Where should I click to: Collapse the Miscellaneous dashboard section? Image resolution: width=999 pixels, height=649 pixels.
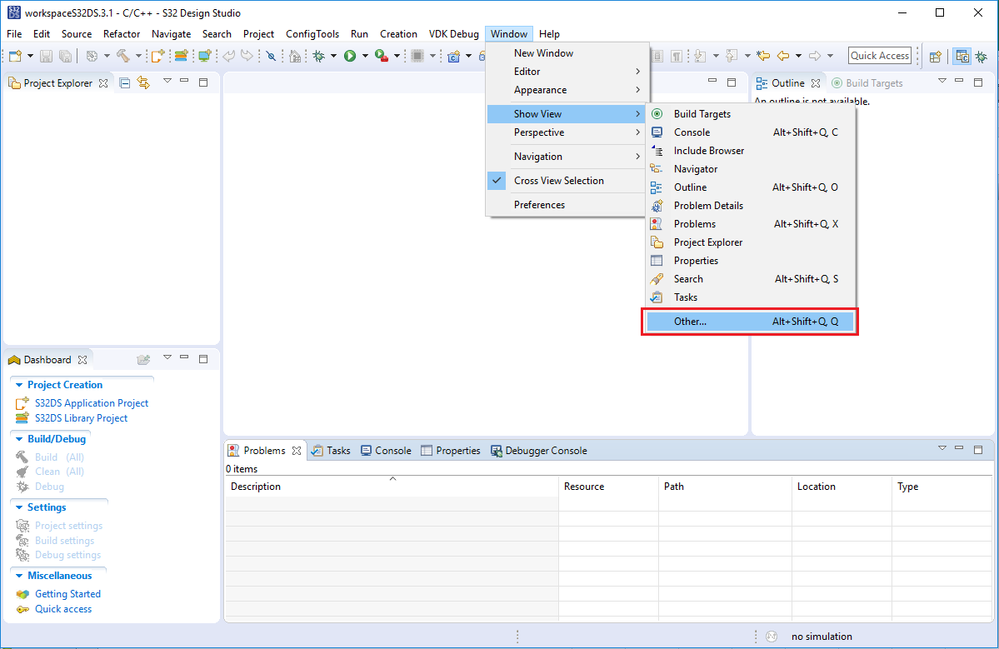[x=19, y=576]
